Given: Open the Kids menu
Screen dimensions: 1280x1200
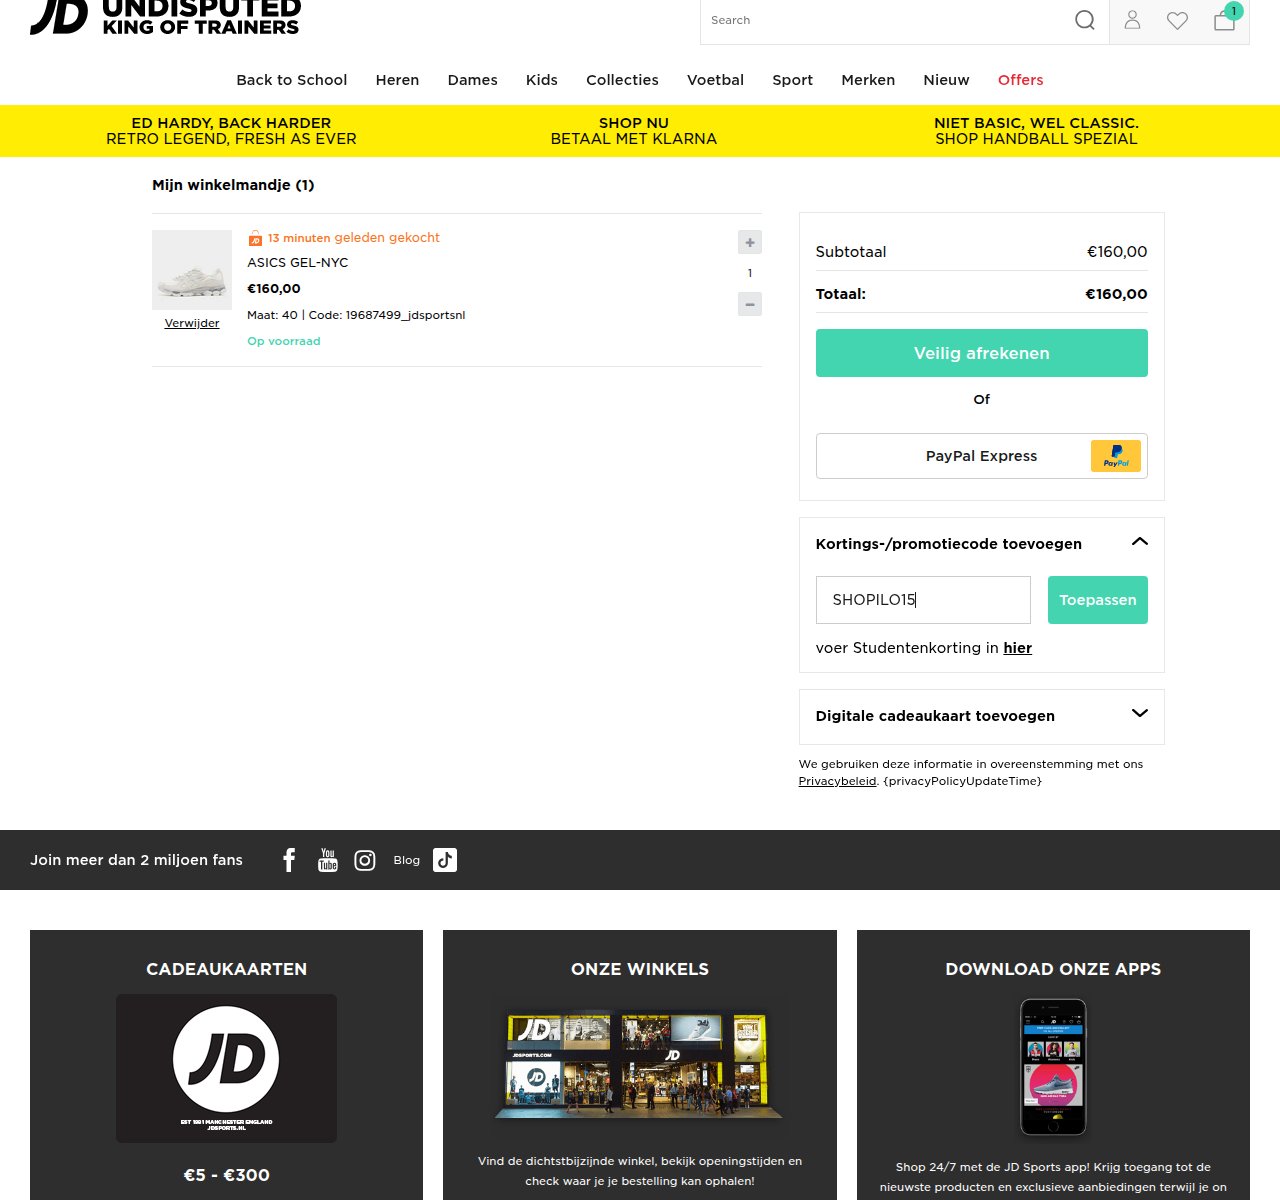Looking at the screenshot, I should (542, 80).
